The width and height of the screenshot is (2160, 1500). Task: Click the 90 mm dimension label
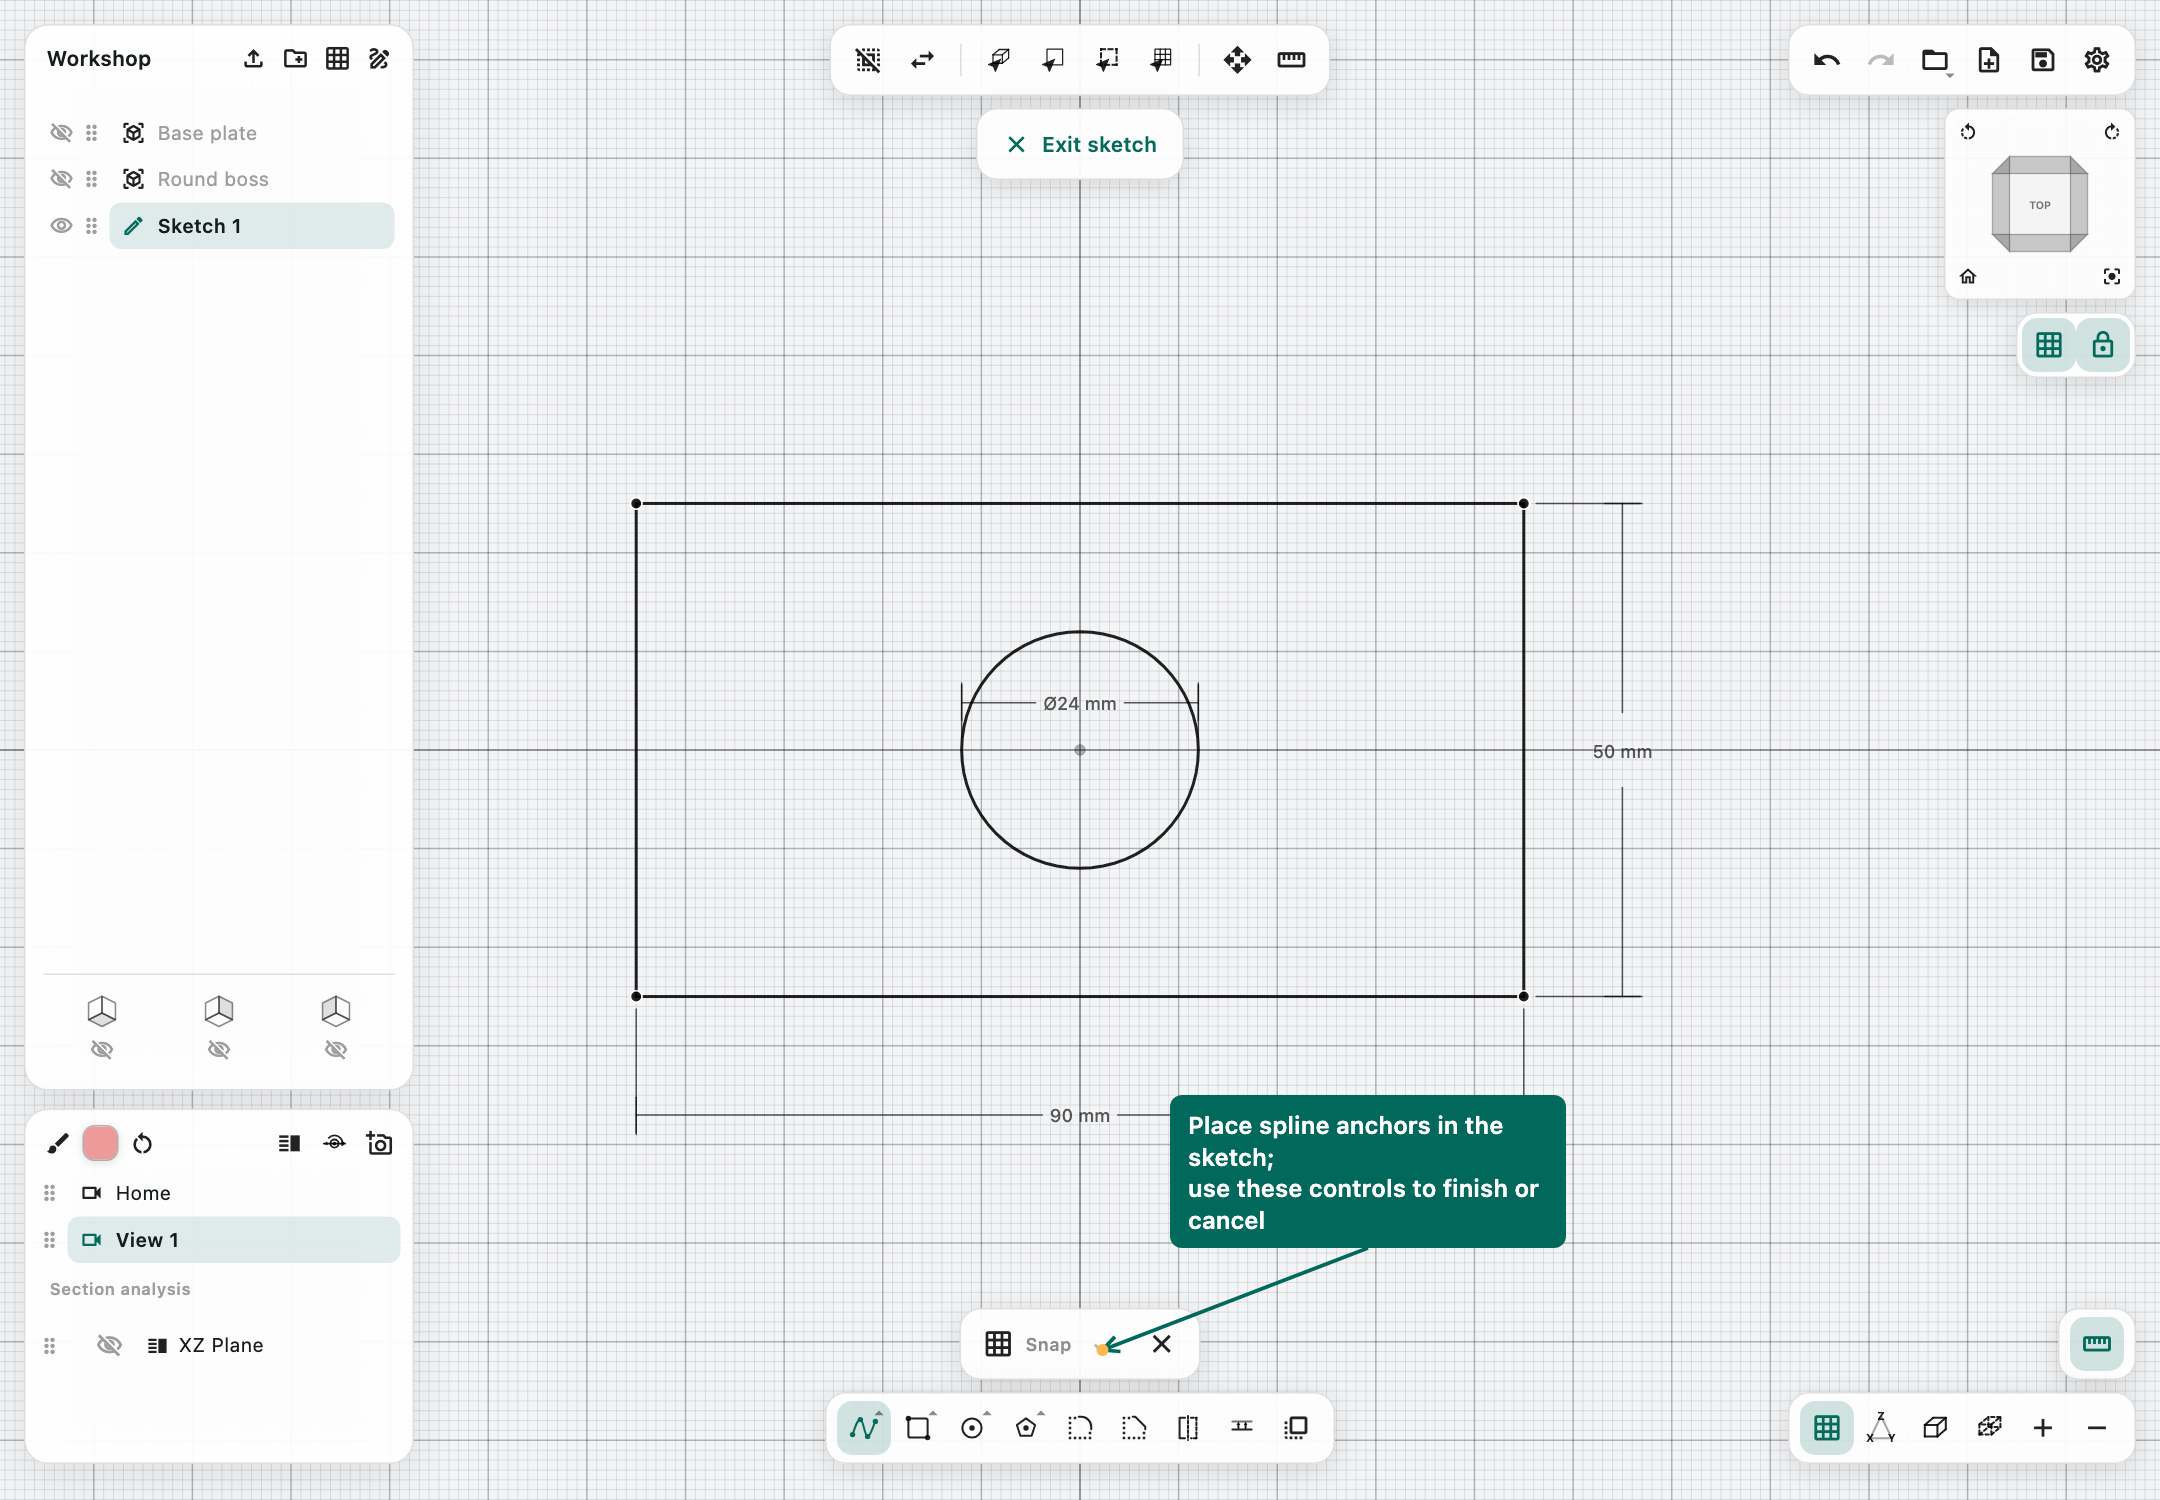tap(1080, 1115)
